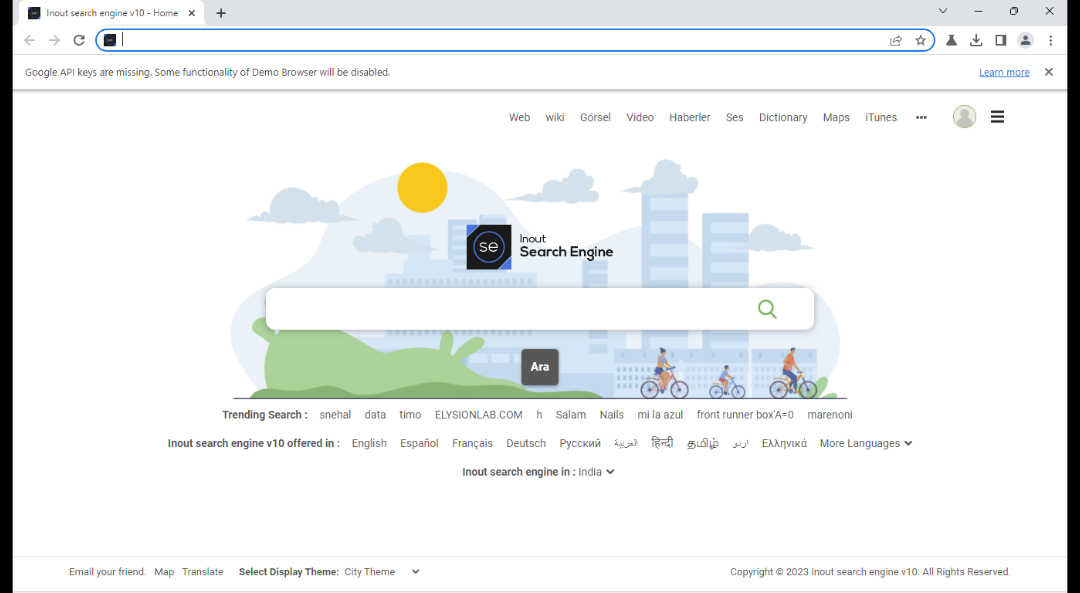This screenshot has width=1080, height=593.
Task: Click trending search data
Action: pyautogui.click(x=375, y=415)
